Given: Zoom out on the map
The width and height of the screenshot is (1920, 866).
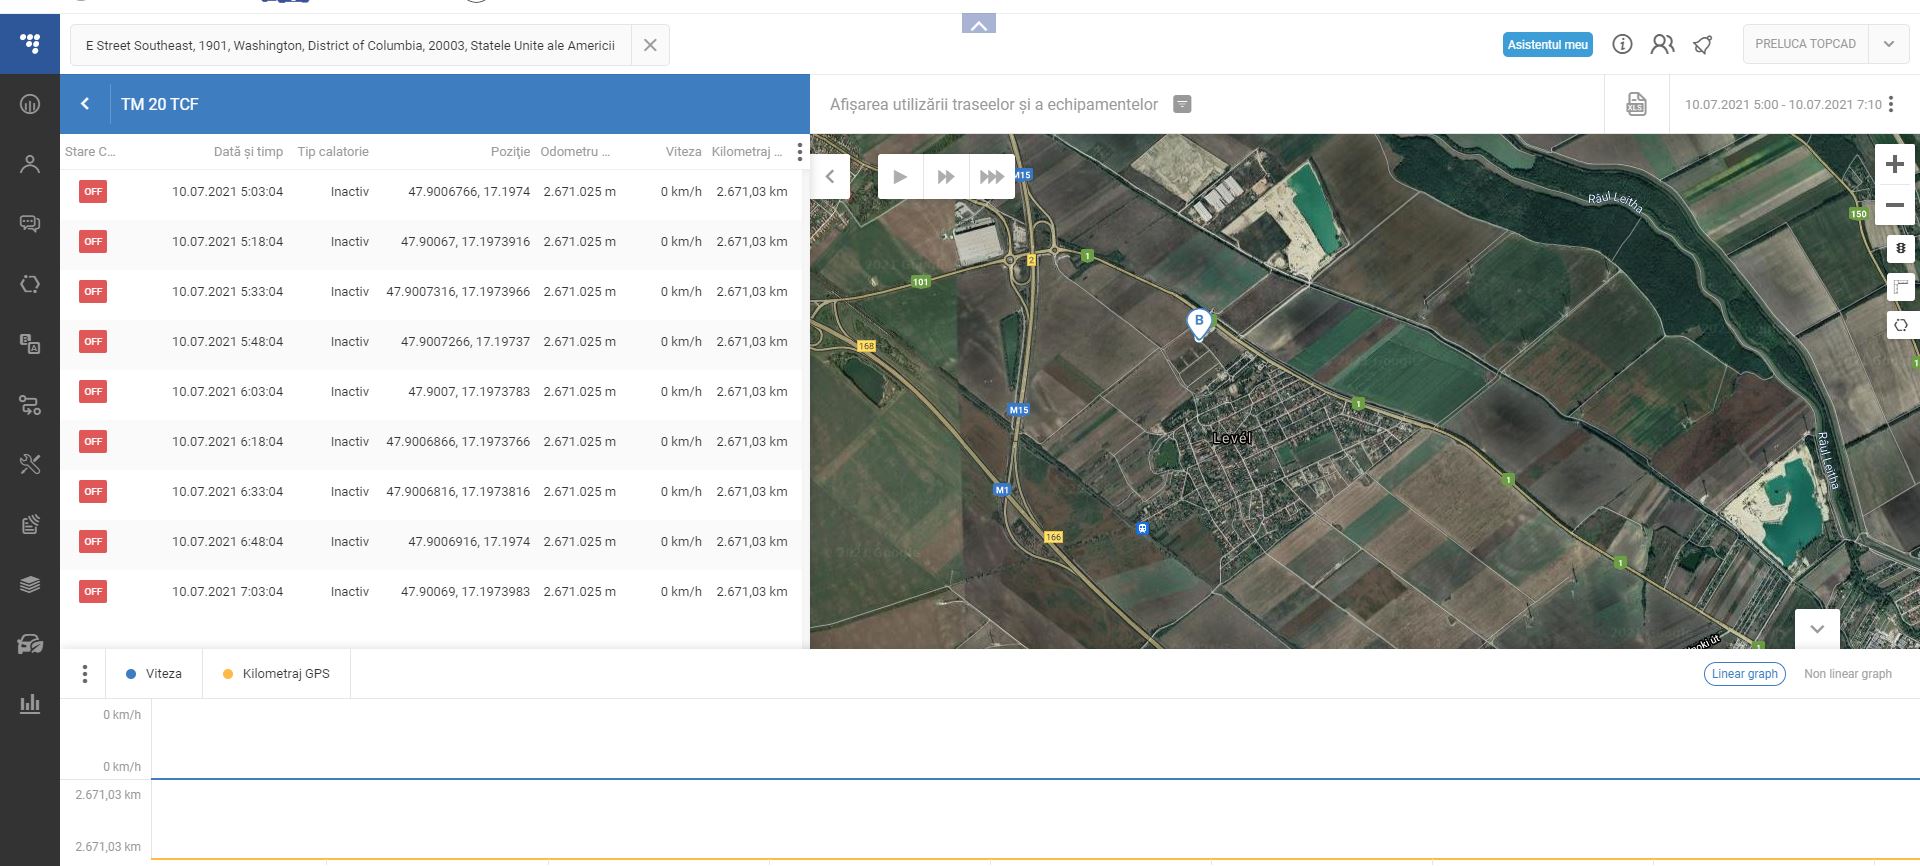Looking at the screenshot, I should (1894, 206).
